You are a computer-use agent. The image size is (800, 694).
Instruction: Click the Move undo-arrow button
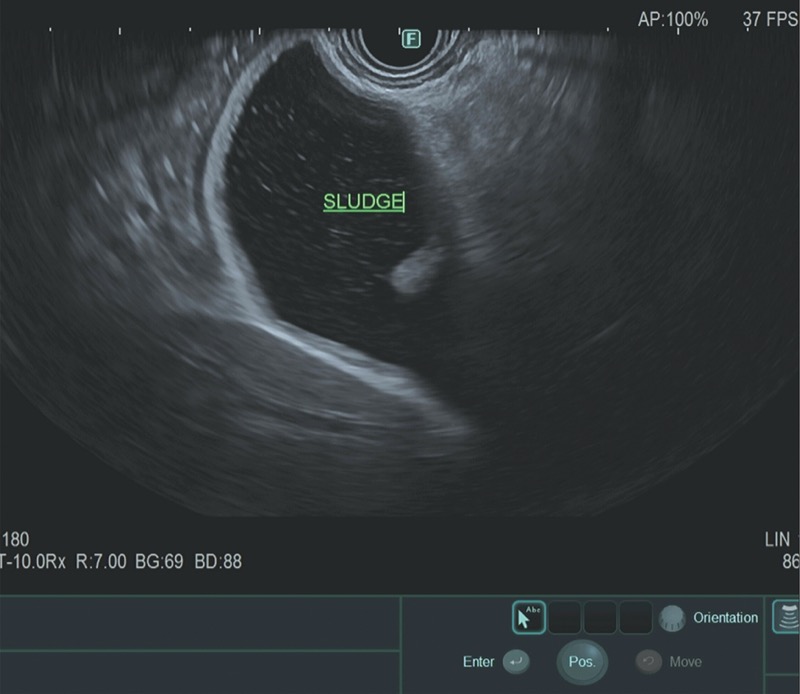pyautogui.click(x=649, y=662)
